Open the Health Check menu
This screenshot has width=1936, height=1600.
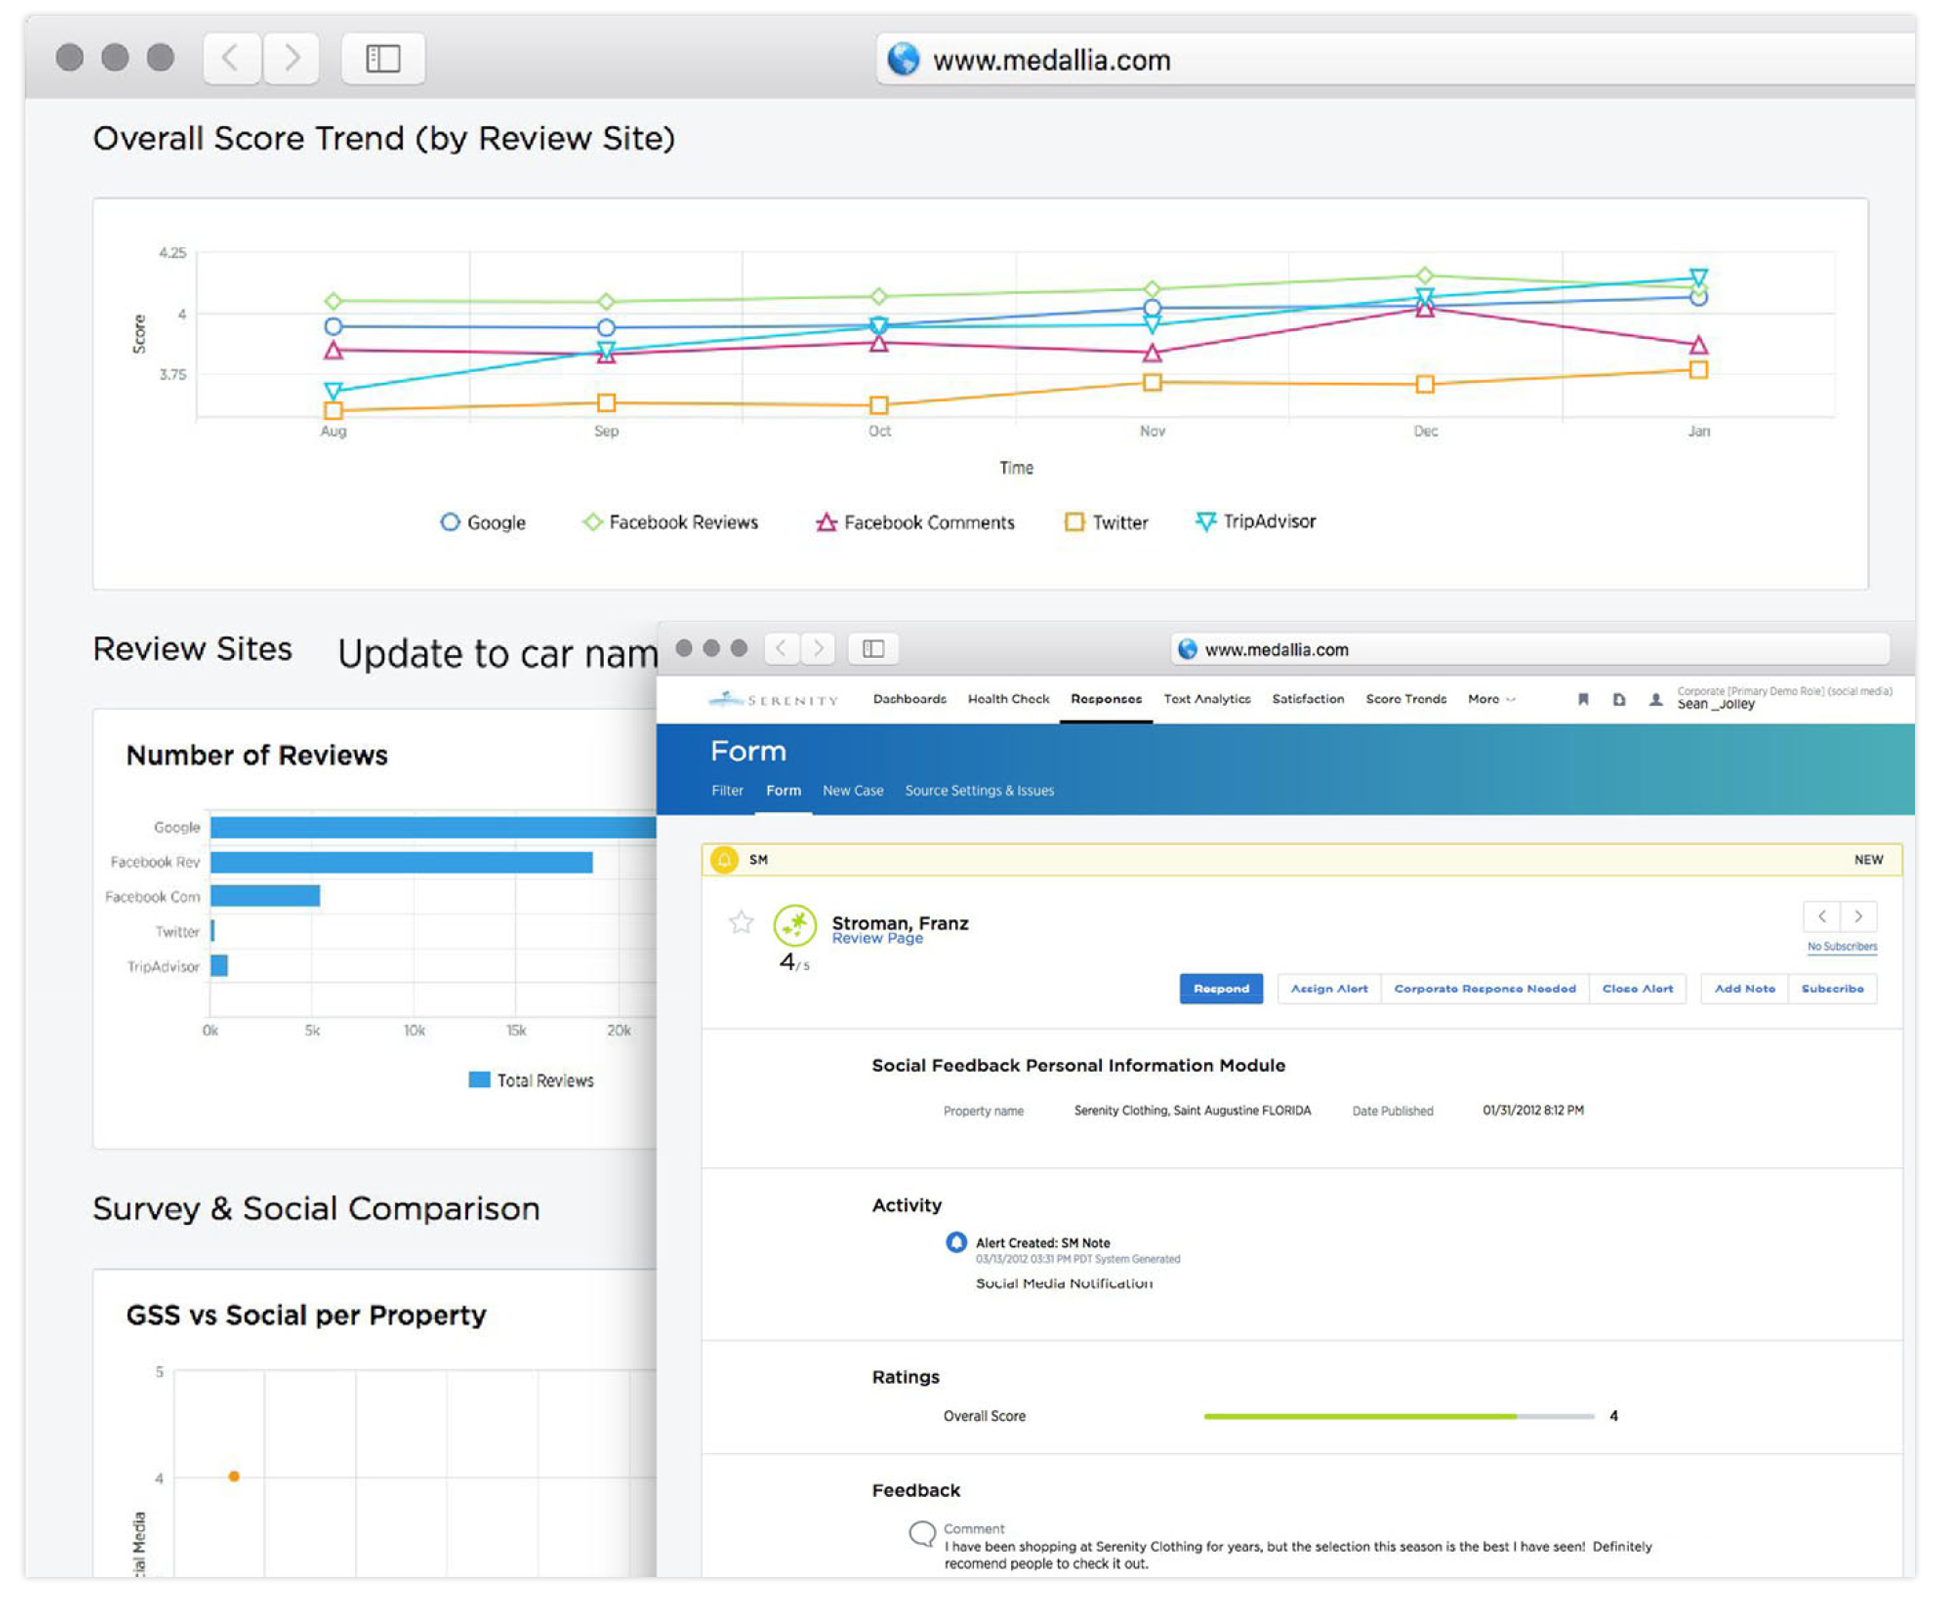click(1008, 699)
